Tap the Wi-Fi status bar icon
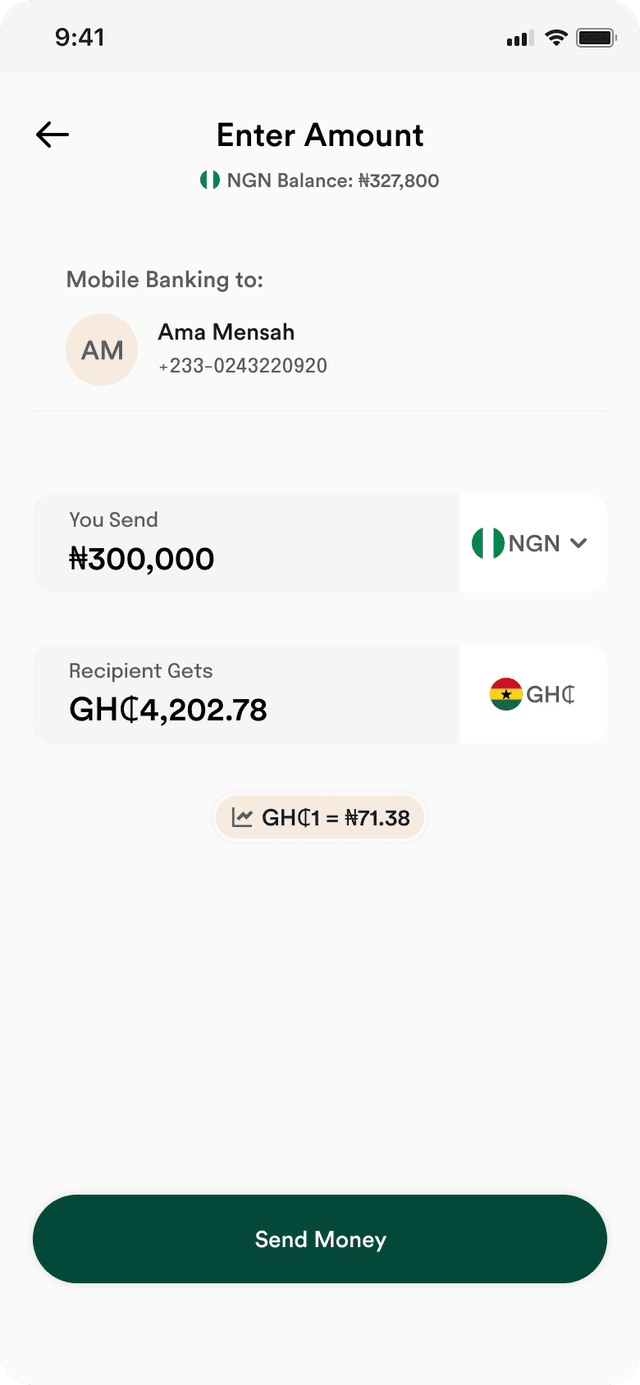 [556, 38]
